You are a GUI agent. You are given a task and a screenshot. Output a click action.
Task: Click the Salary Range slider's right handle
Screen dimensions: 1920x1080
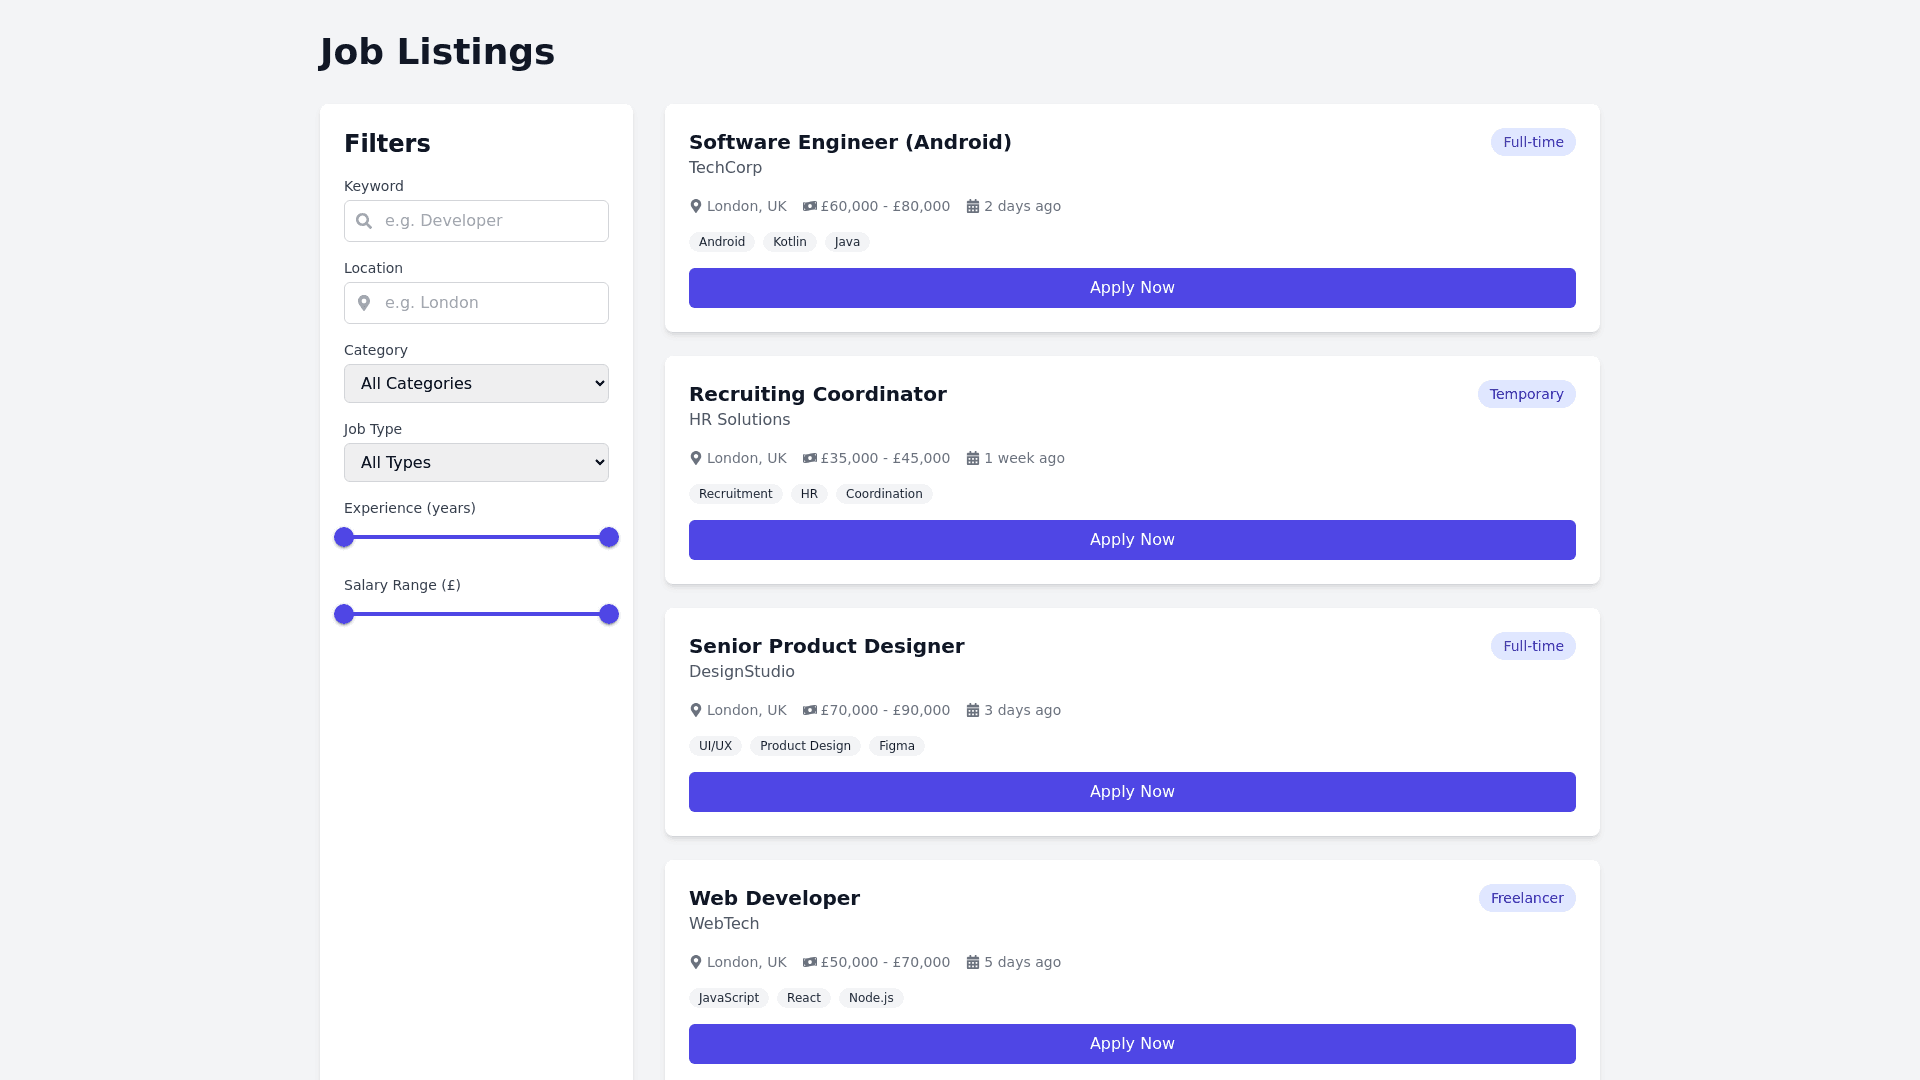(x=609, y=615)
